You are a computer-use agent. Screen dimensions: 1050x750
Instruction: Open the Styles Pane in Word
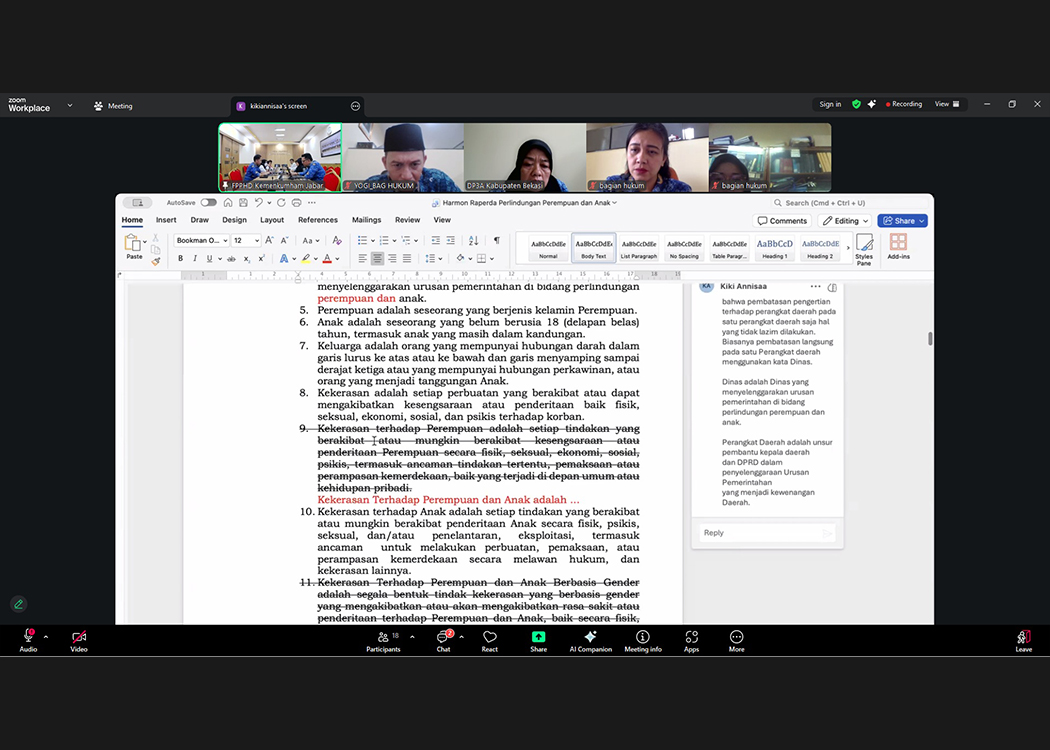point(864,247)
